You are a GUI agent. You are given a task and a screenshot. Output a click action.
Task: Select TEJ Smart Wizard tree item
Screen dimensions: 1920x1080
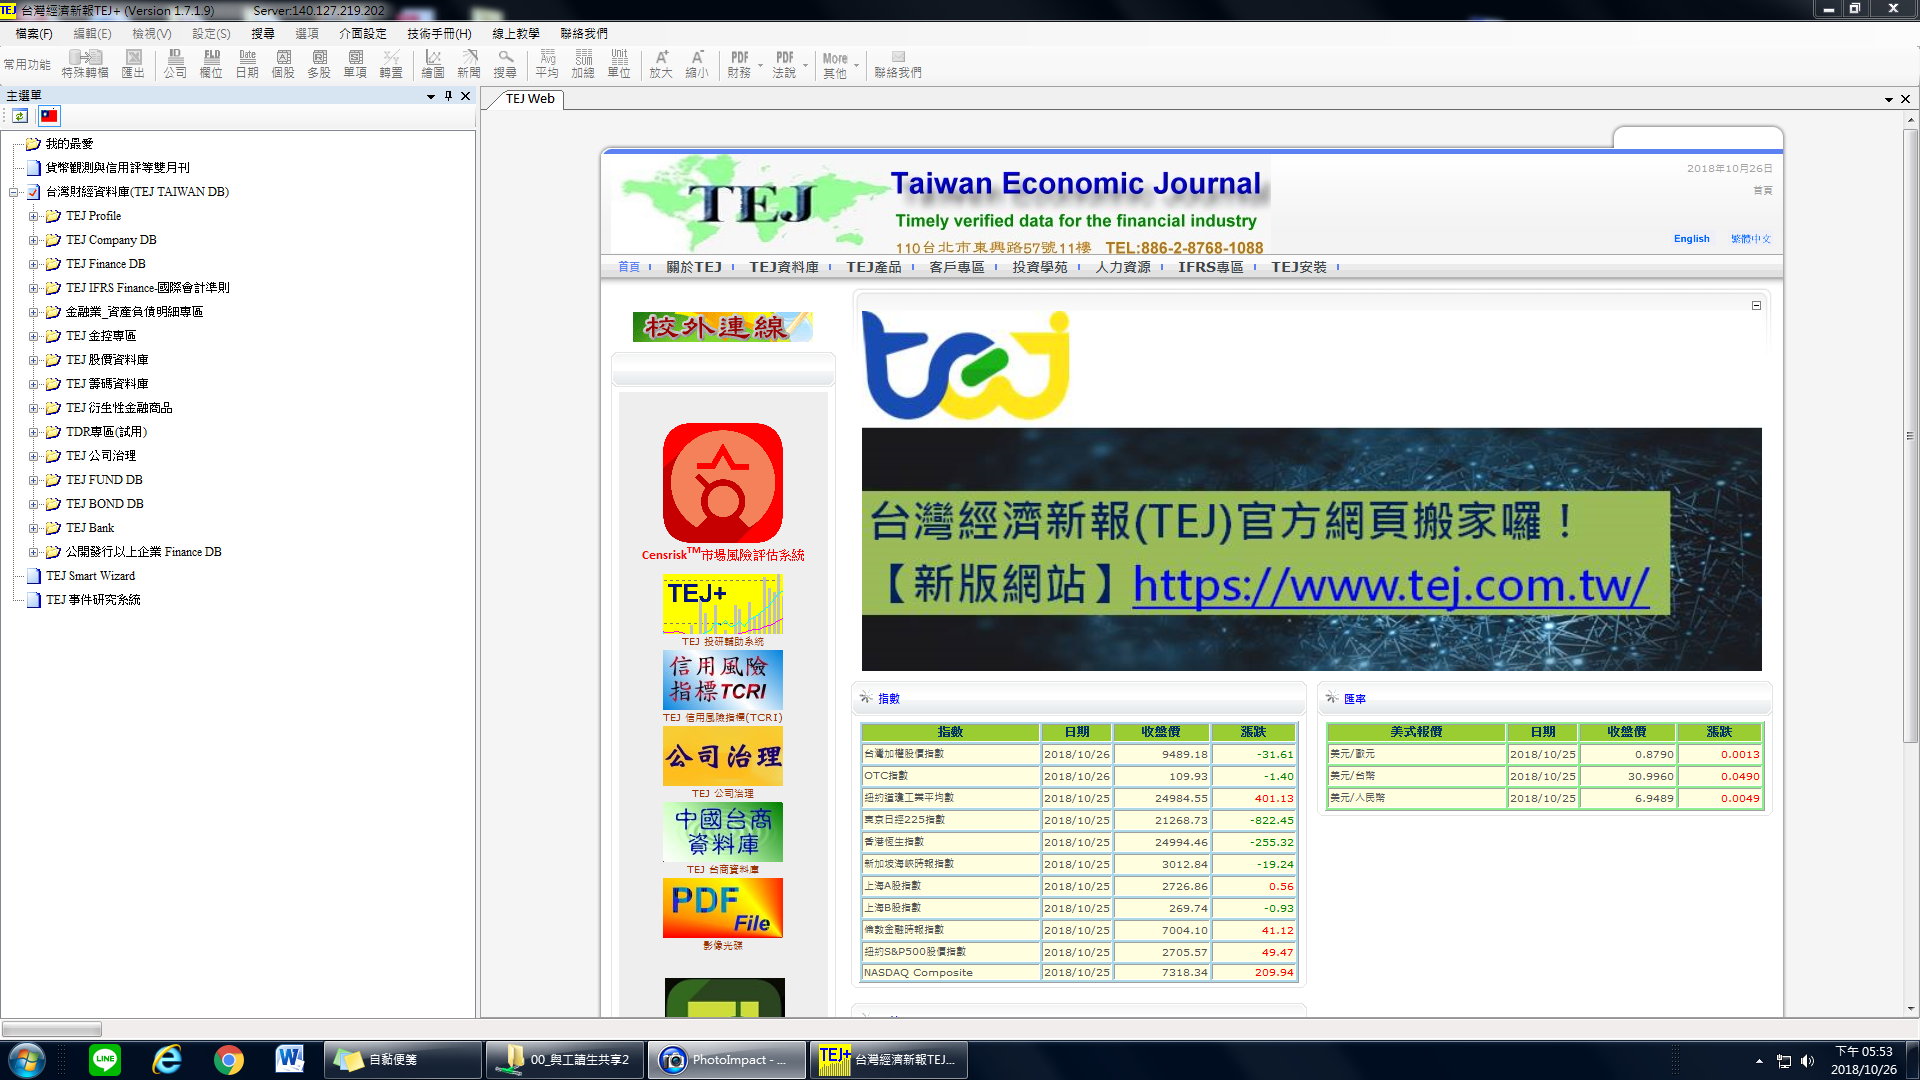90,576
